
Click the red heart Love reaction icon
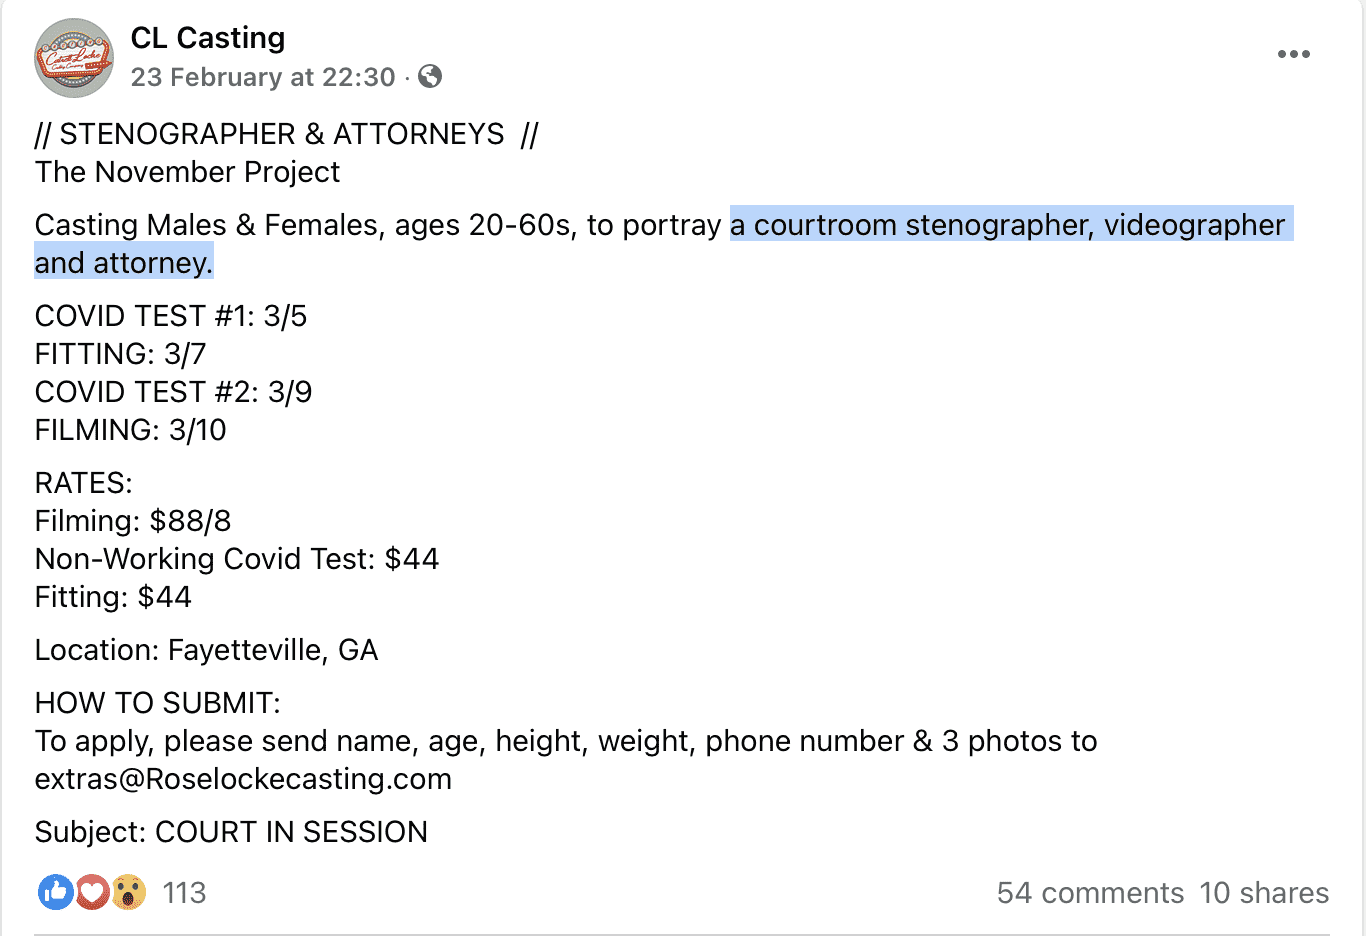[x=92, y=892]
